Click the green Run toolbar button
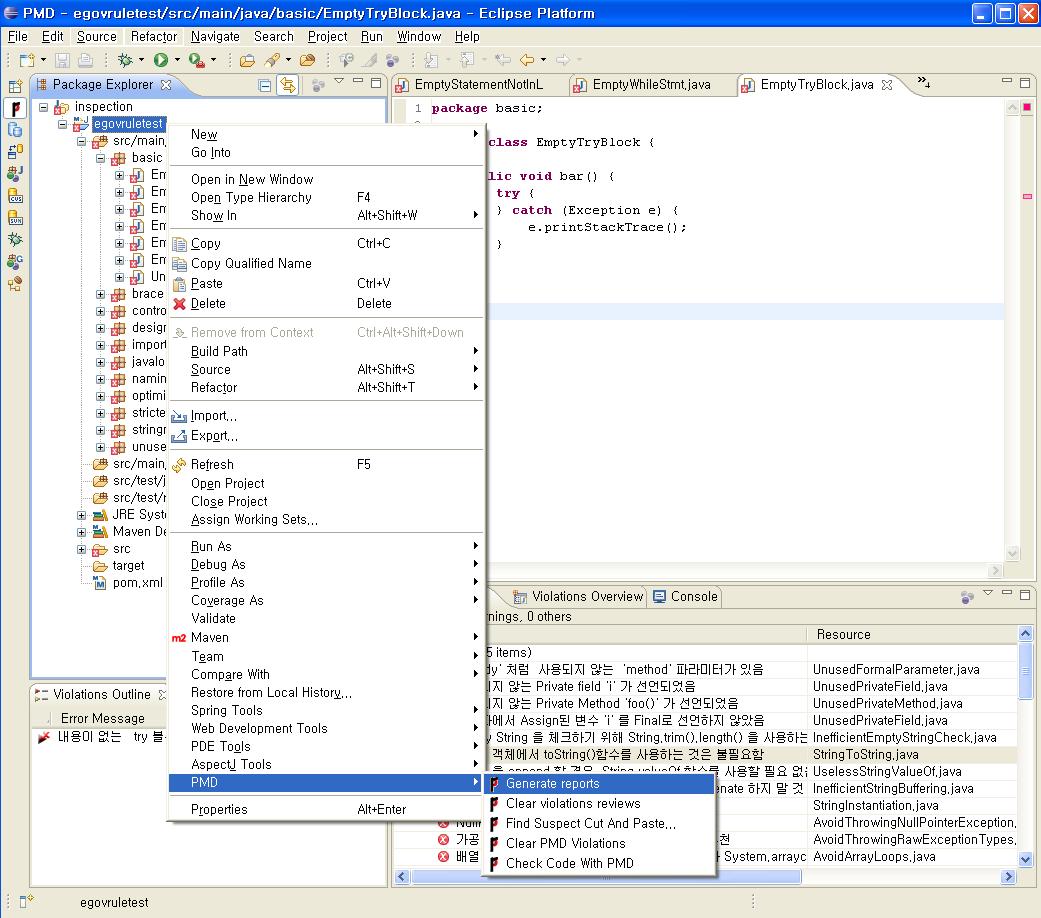Viewport: 1041px width, 918px height. [x=159, y=61]
